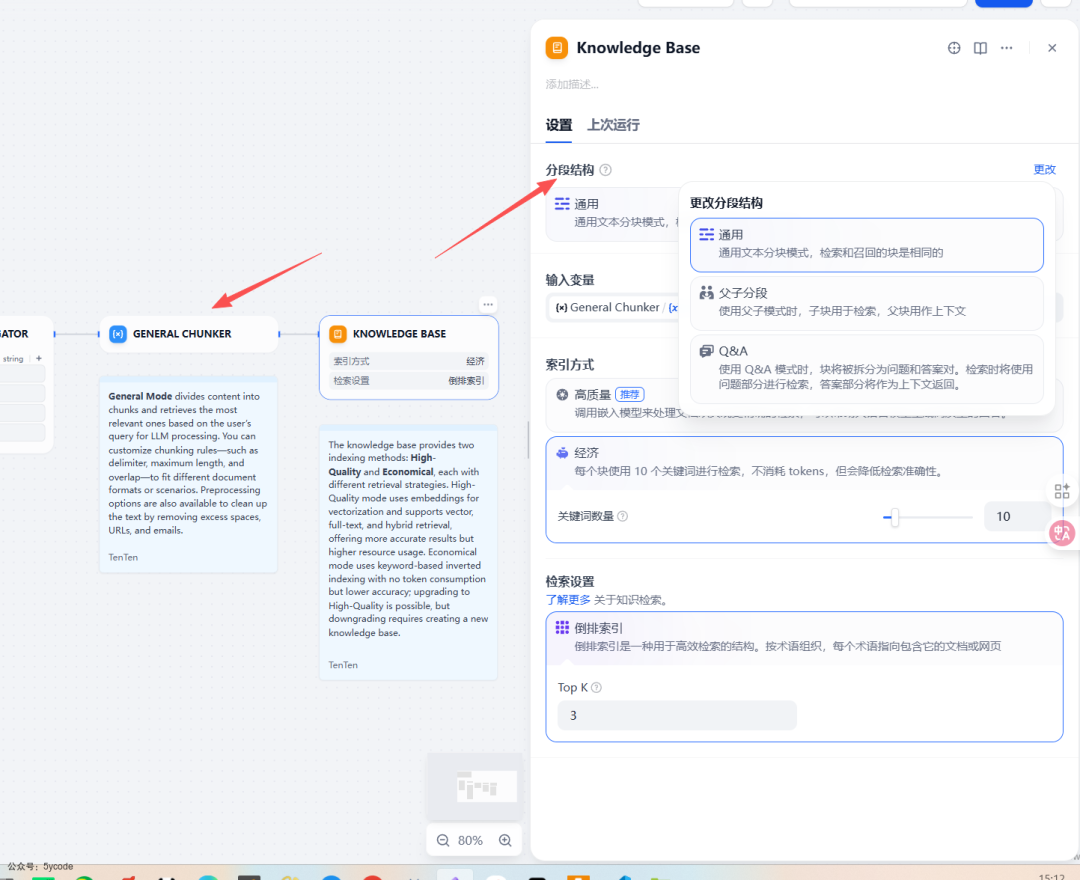Select the 父子分段 segmentation mode

click(x=866, y=300)
